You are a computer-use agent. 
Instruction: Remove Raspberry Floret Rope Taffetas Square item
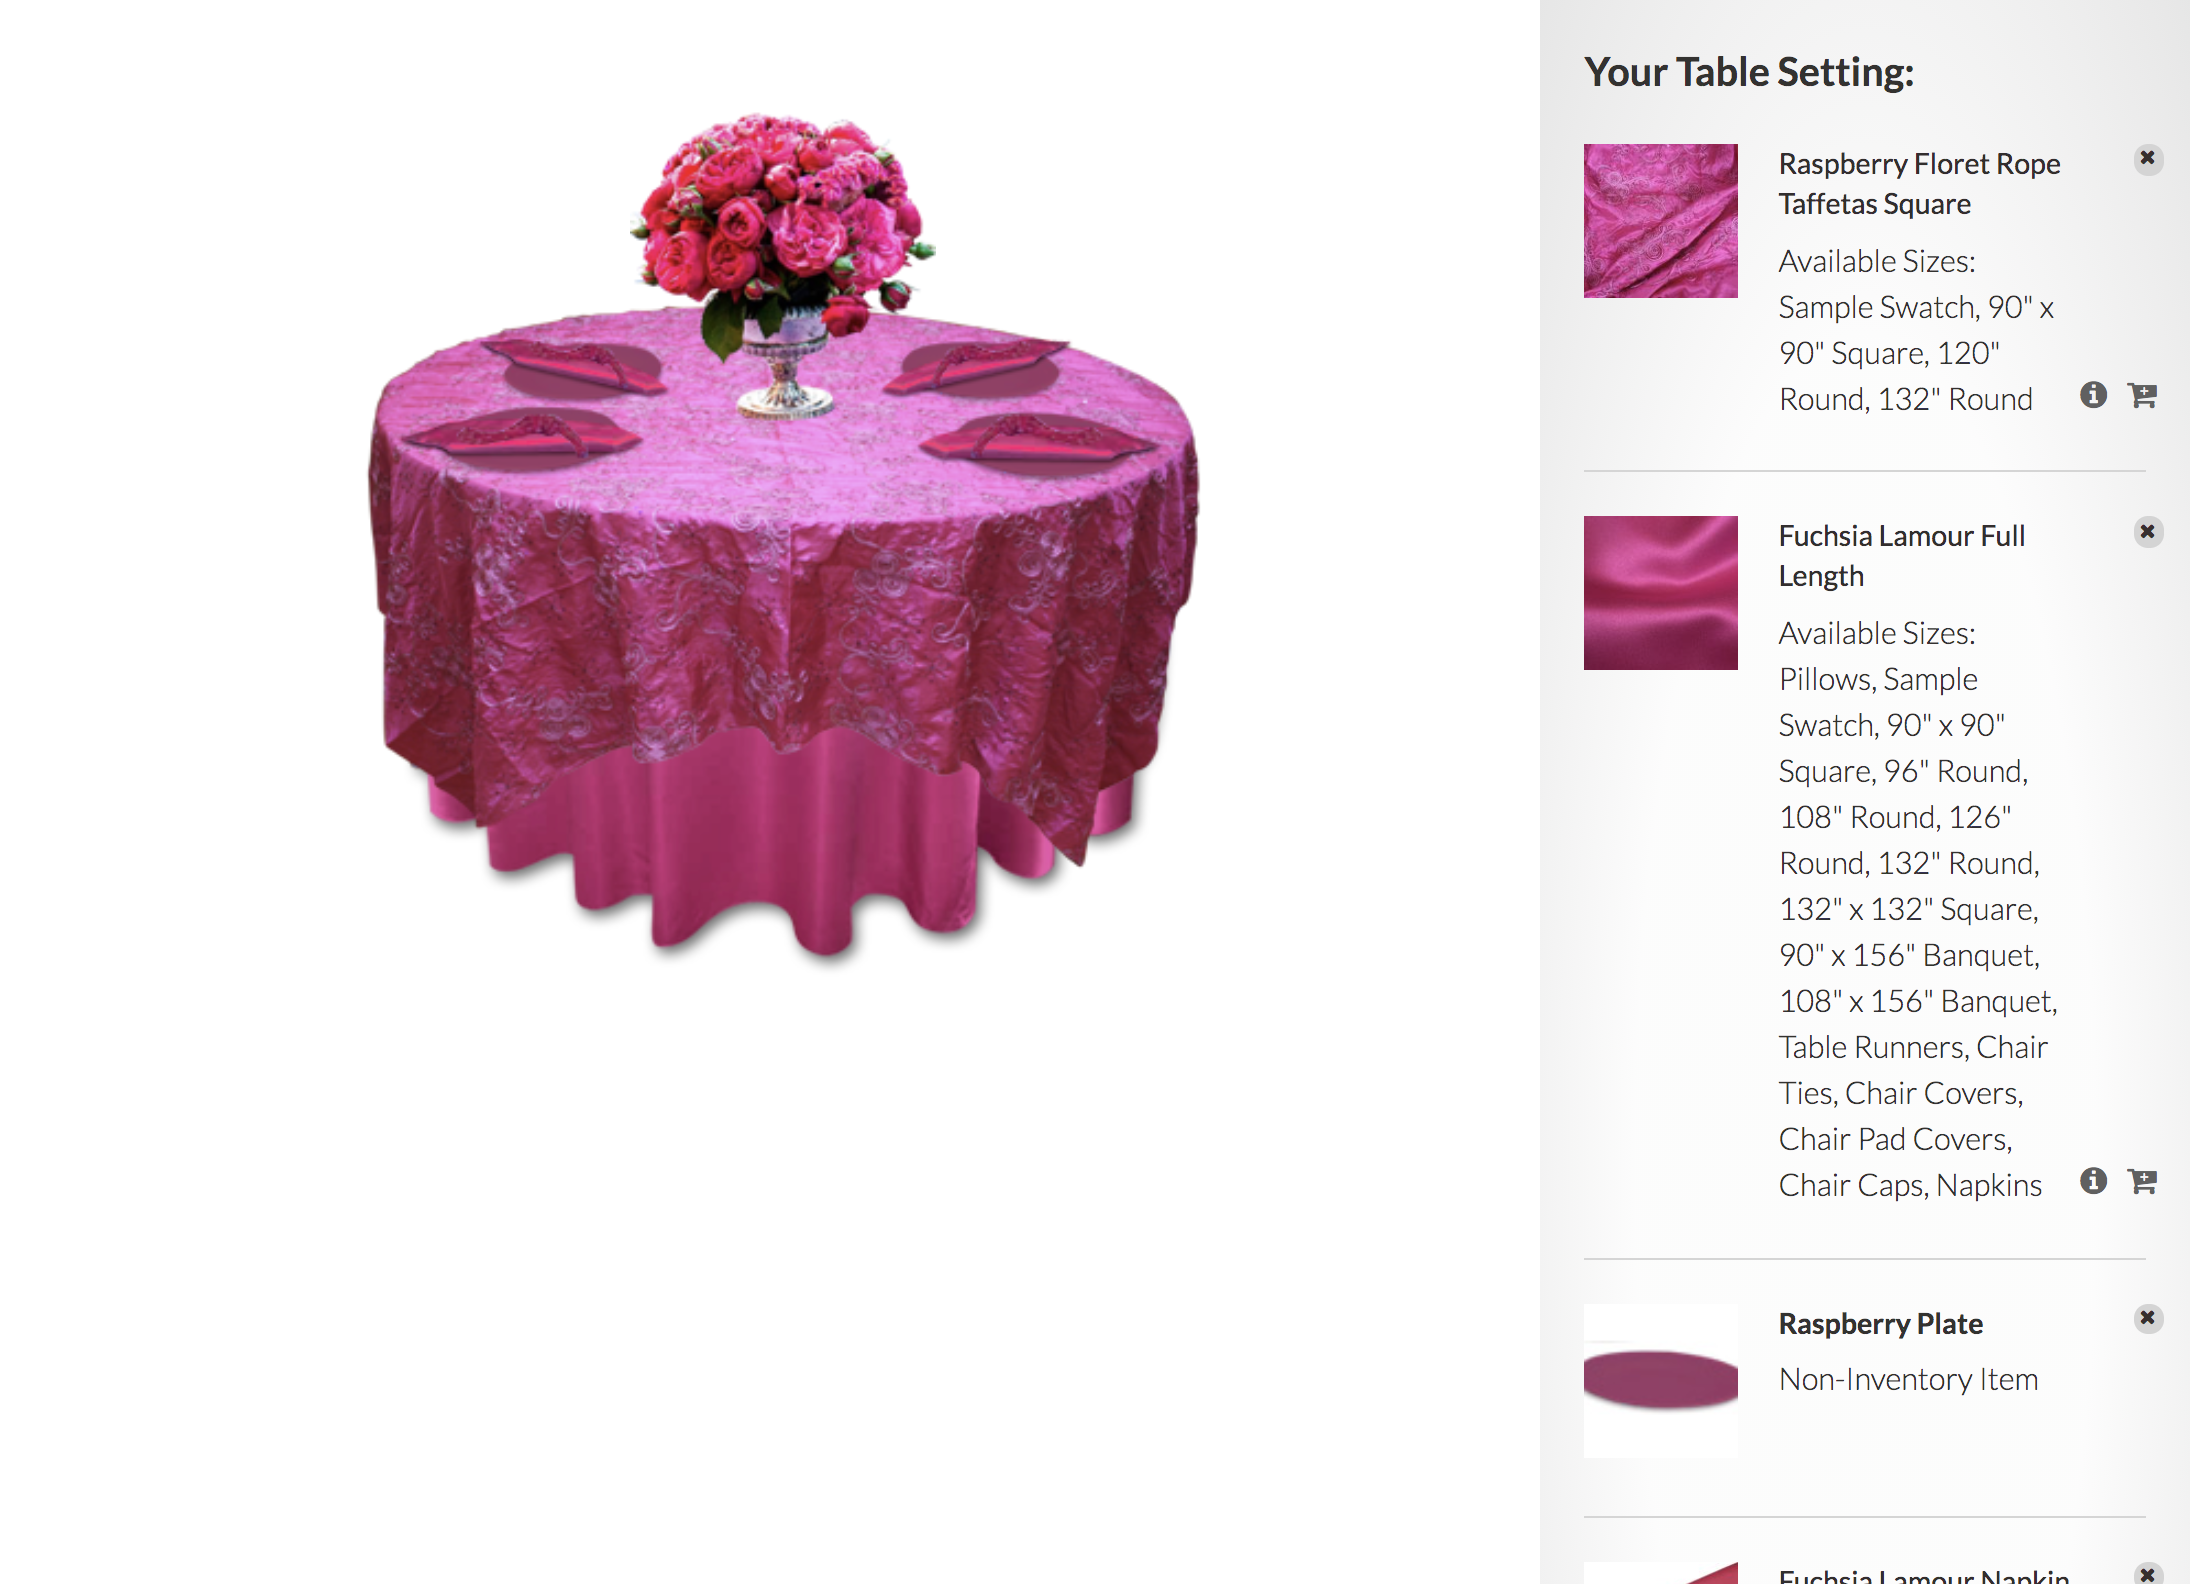2147,159
